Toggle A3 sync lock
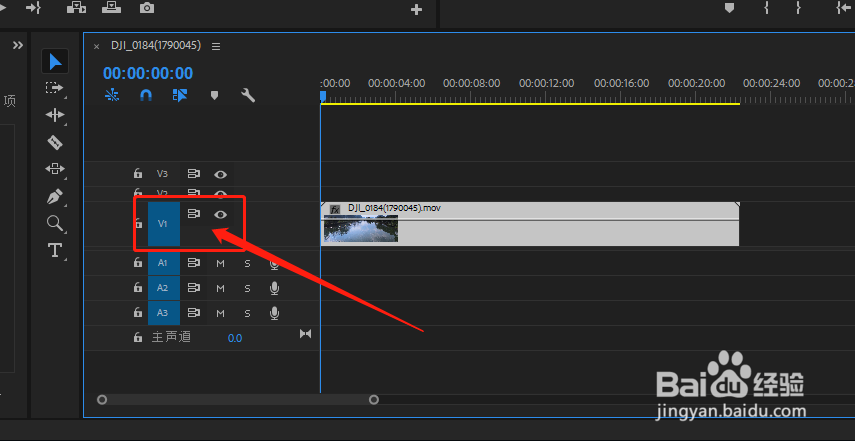The image size is (855, 441). [194, 313]
